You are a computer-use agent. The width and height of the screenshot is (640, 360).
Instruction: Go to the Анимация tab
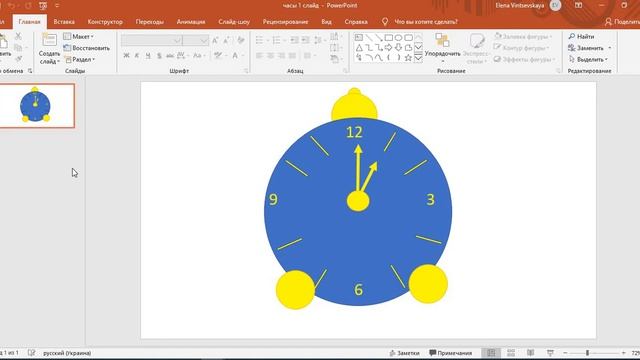click(x=191, y=22)
